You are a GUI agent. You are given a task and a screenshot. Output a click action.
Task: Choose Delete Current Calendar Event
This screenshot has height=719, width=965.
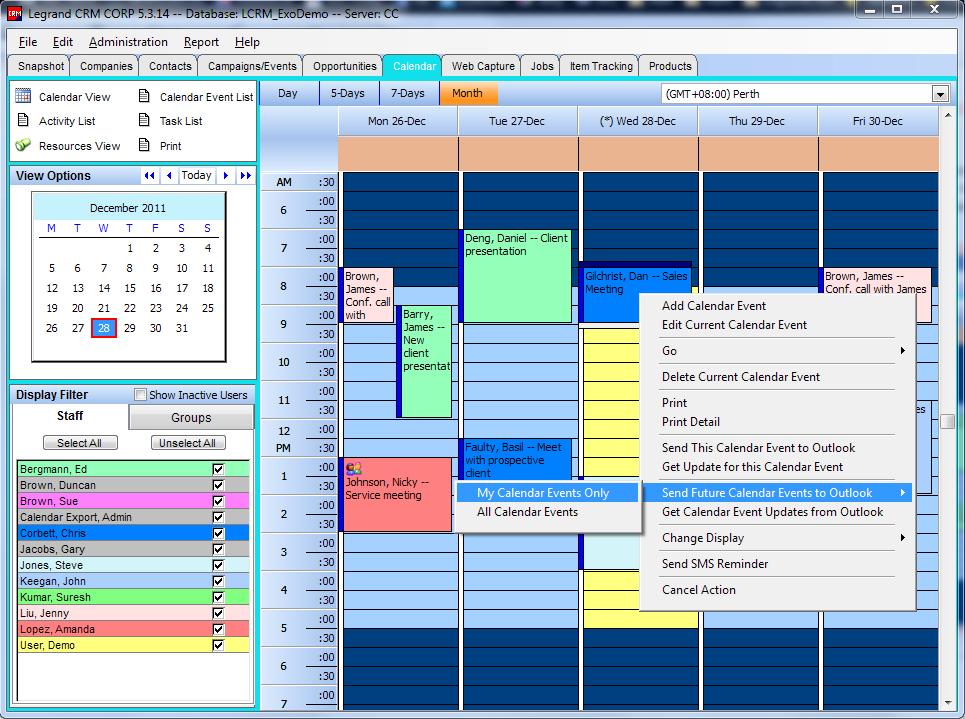coord(777,377)
